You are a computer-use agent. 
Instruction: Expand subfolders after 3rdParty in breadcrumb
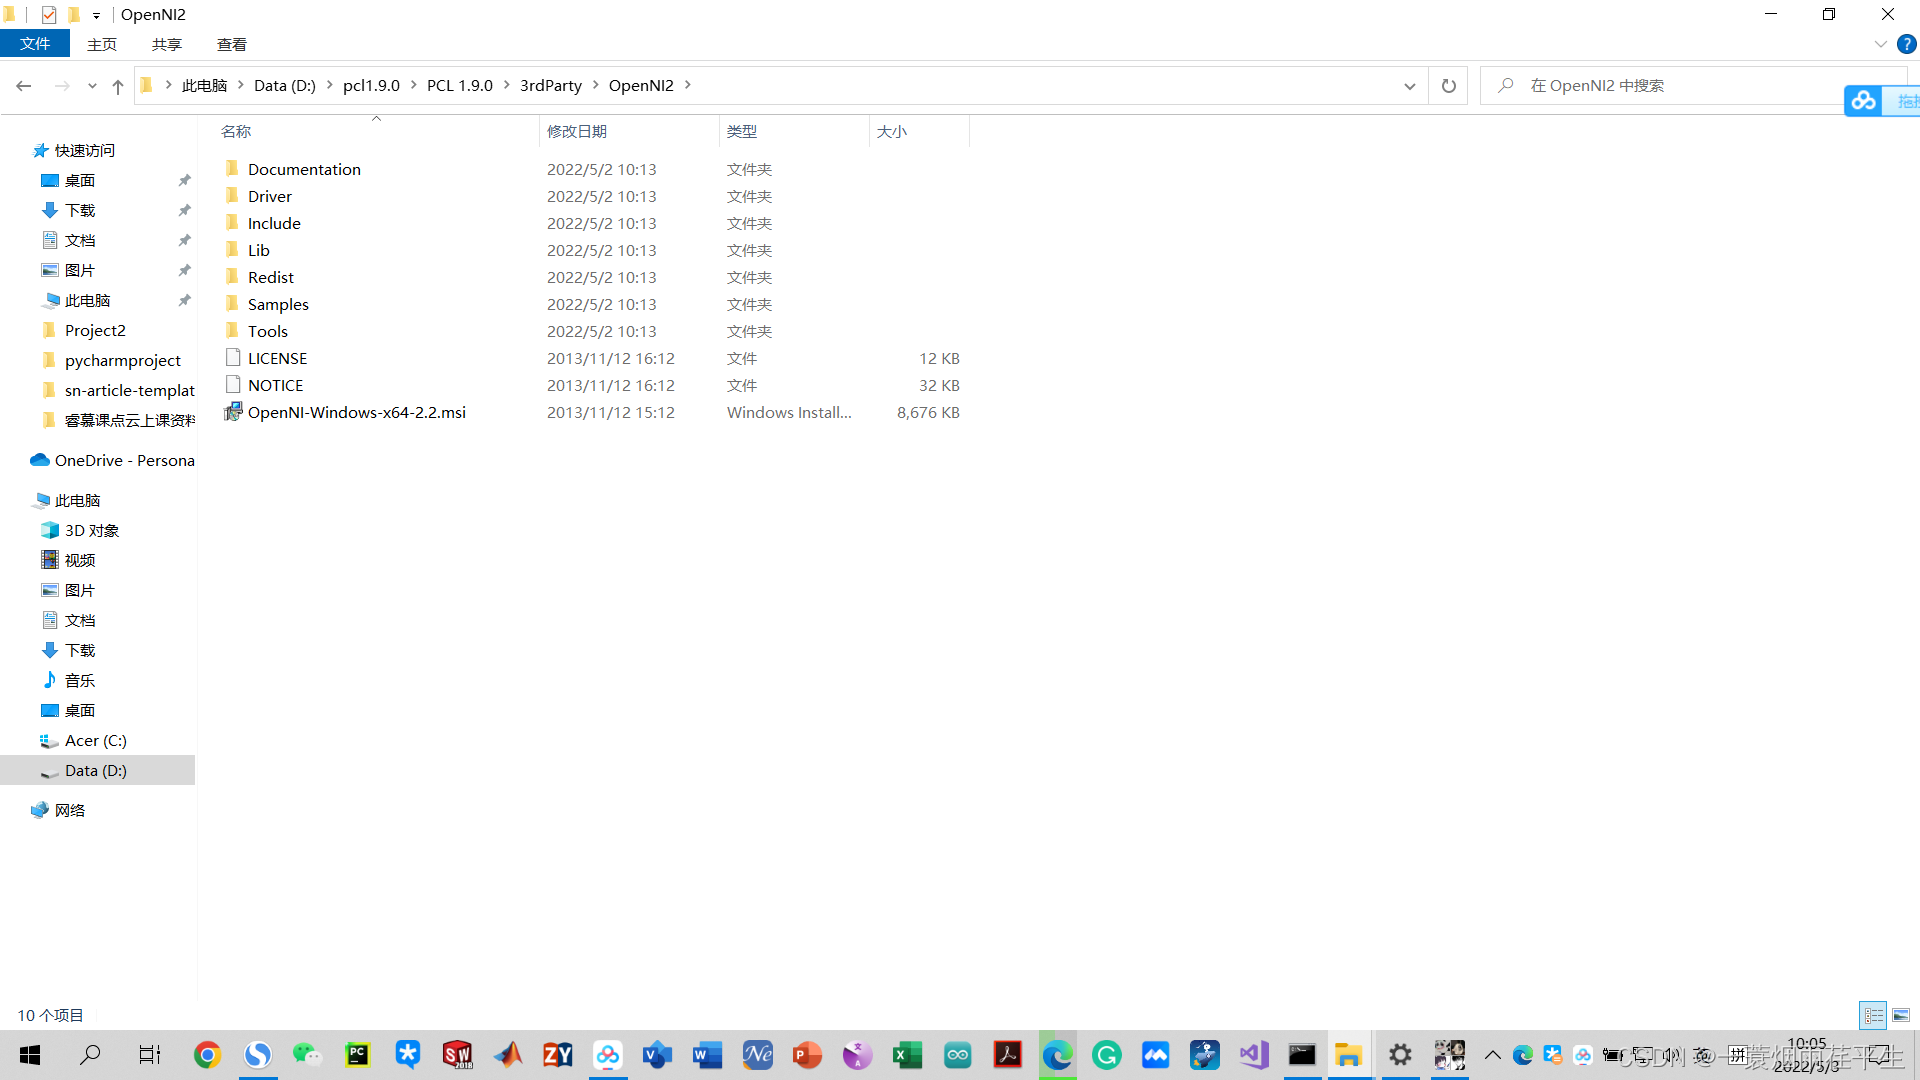pos(596,85)
